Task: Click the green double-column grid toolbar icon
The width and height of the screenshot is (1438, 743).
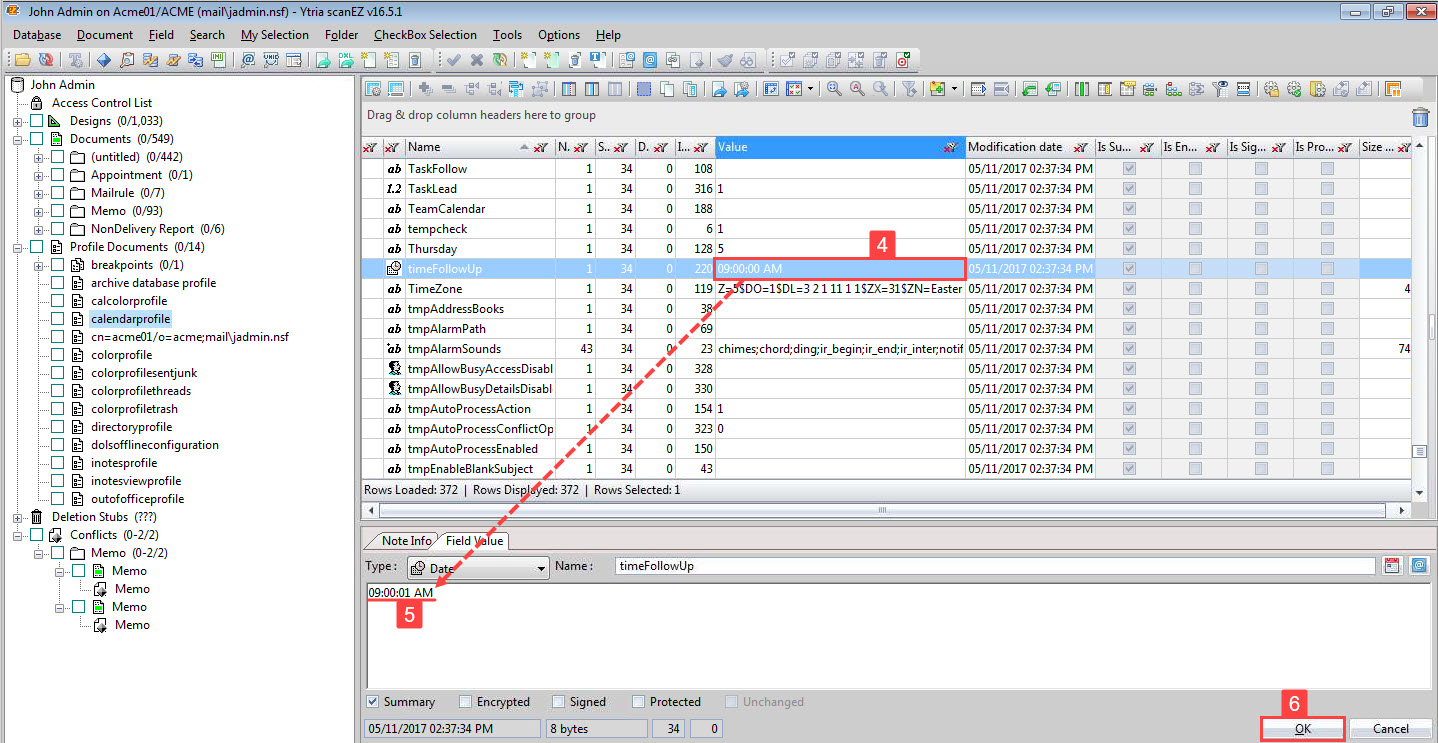Action: pyautogui.click(x=1081, y=89)
